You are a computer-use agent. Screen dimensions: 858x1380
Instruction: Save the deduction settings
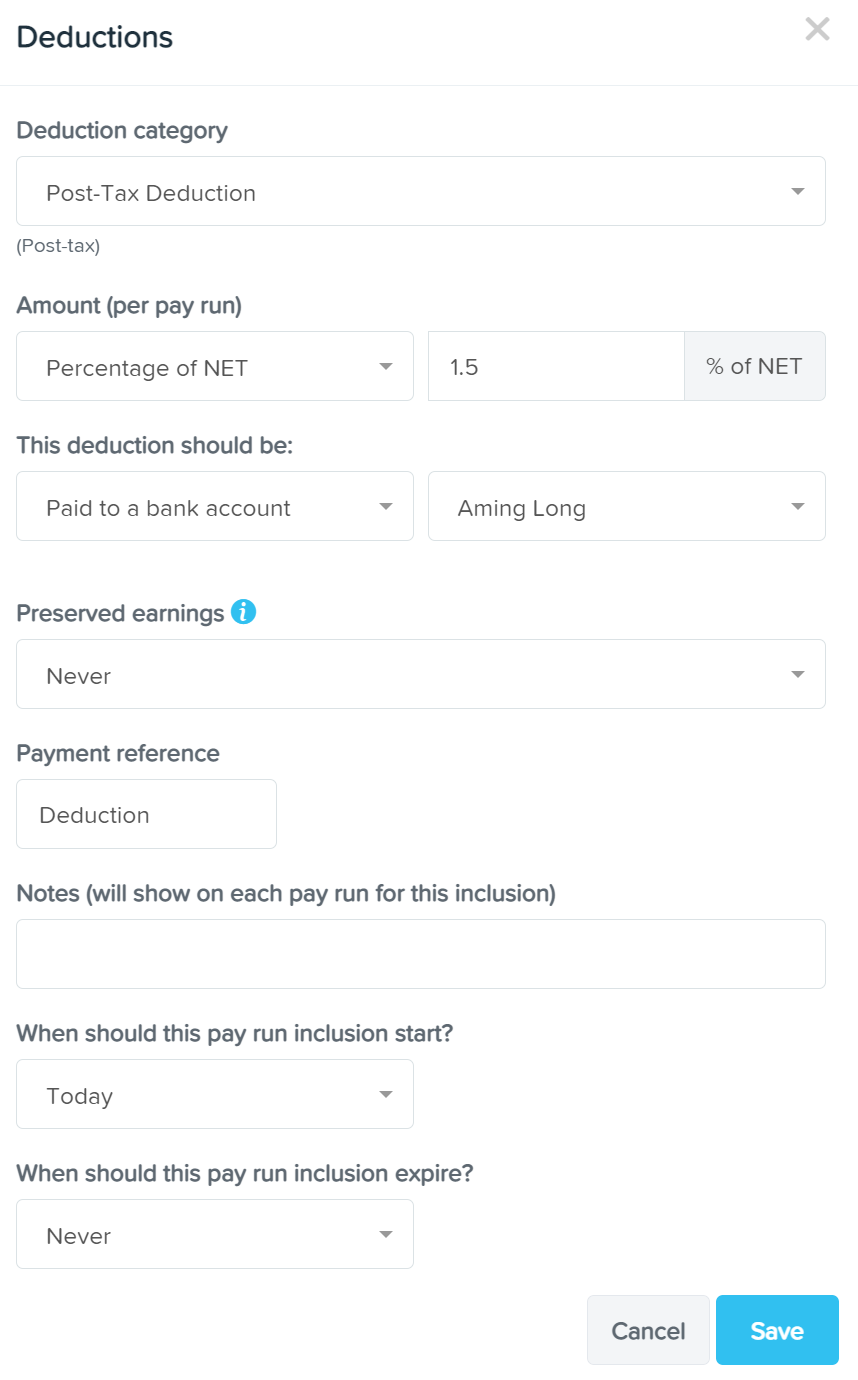pos(777,1330)
